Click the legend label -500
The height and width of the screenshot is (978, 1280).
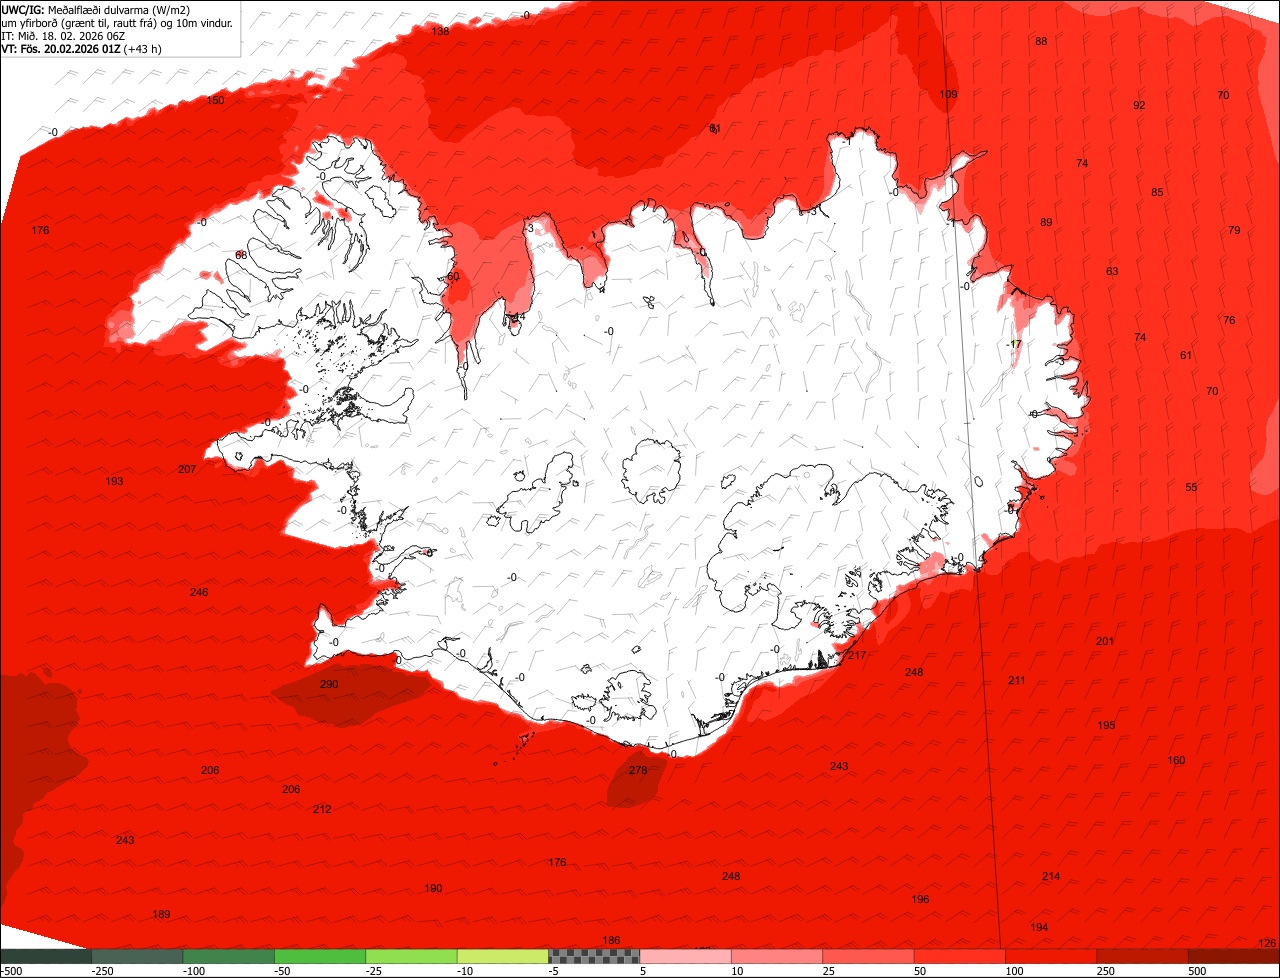point(12,971)
